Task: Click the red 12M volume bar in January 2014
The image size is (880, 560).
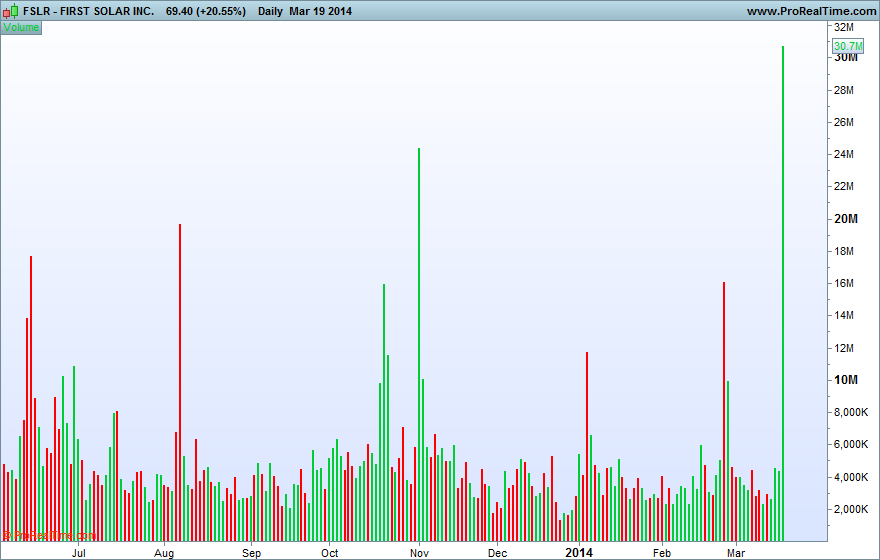Action: 587,446
